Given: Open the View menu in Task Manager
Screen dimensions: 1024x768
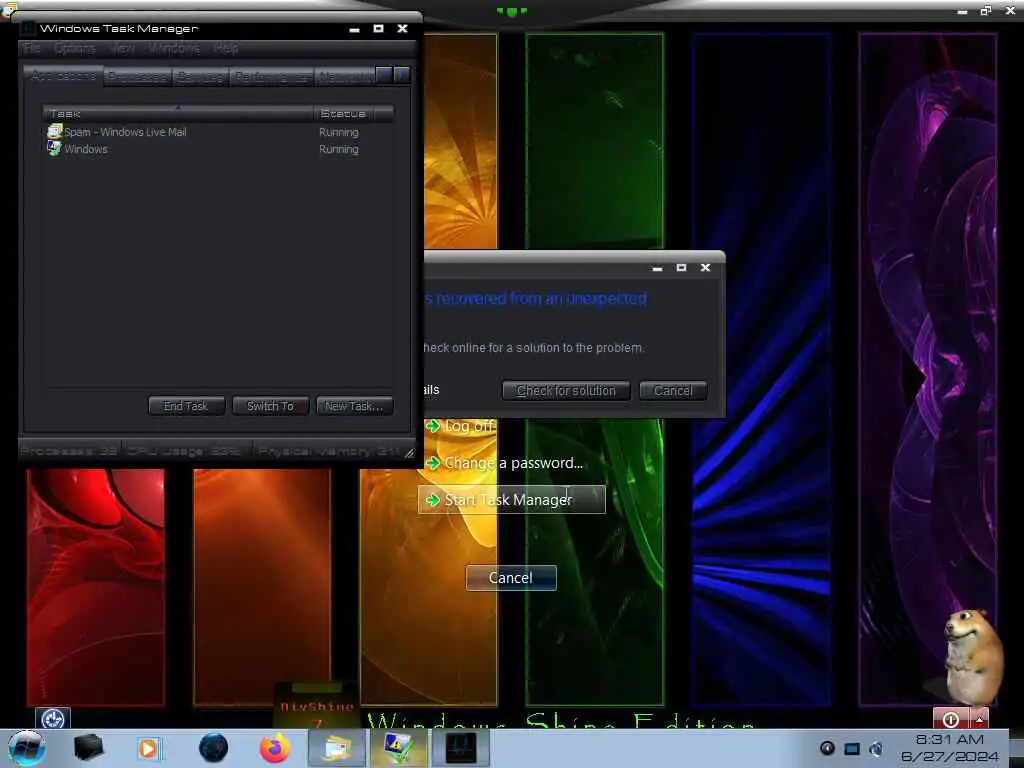Looking at the screenshot, I should tap(122, 48).
